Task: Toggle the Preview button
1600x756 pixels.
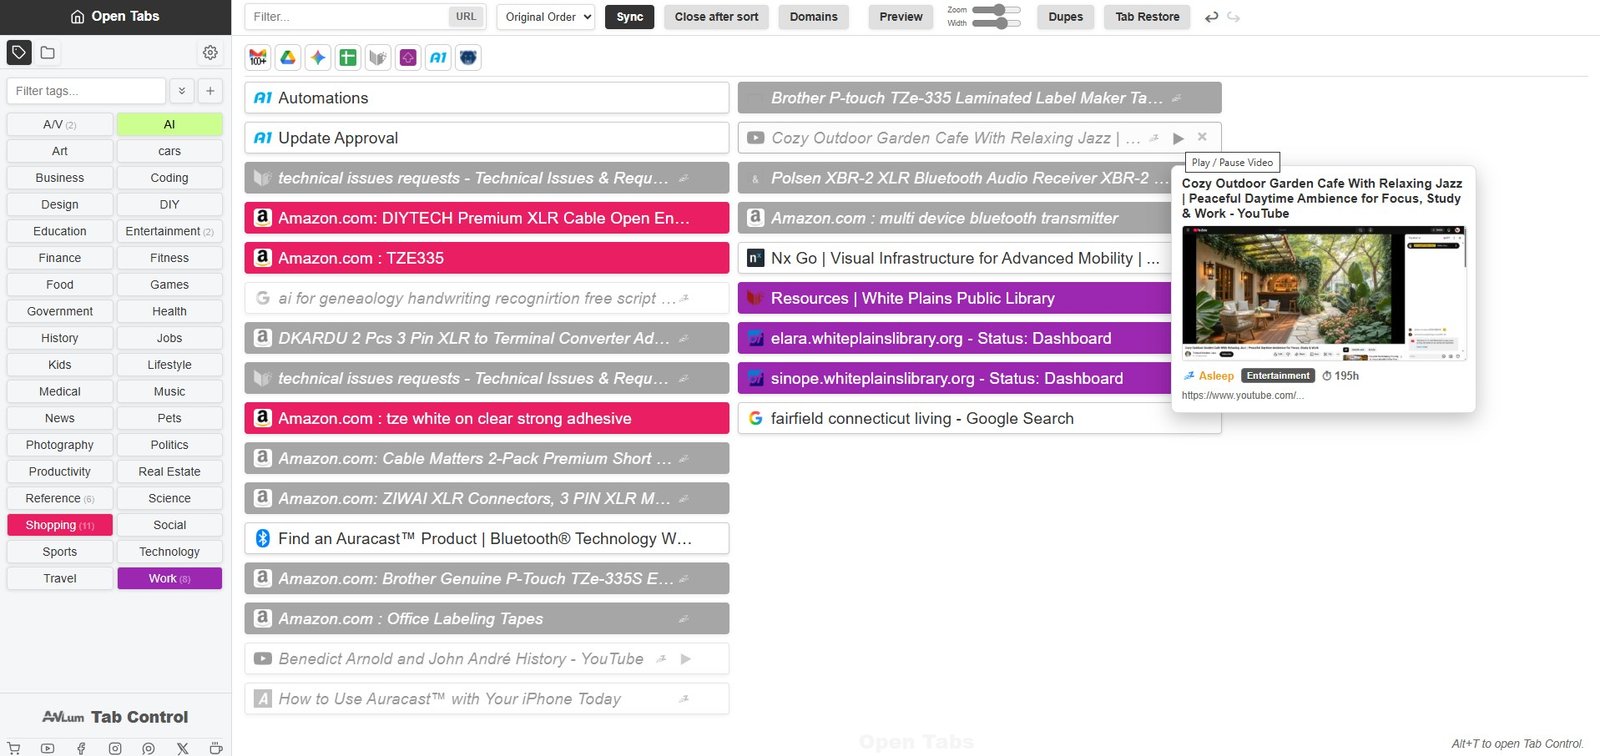Action: (900, 17)
